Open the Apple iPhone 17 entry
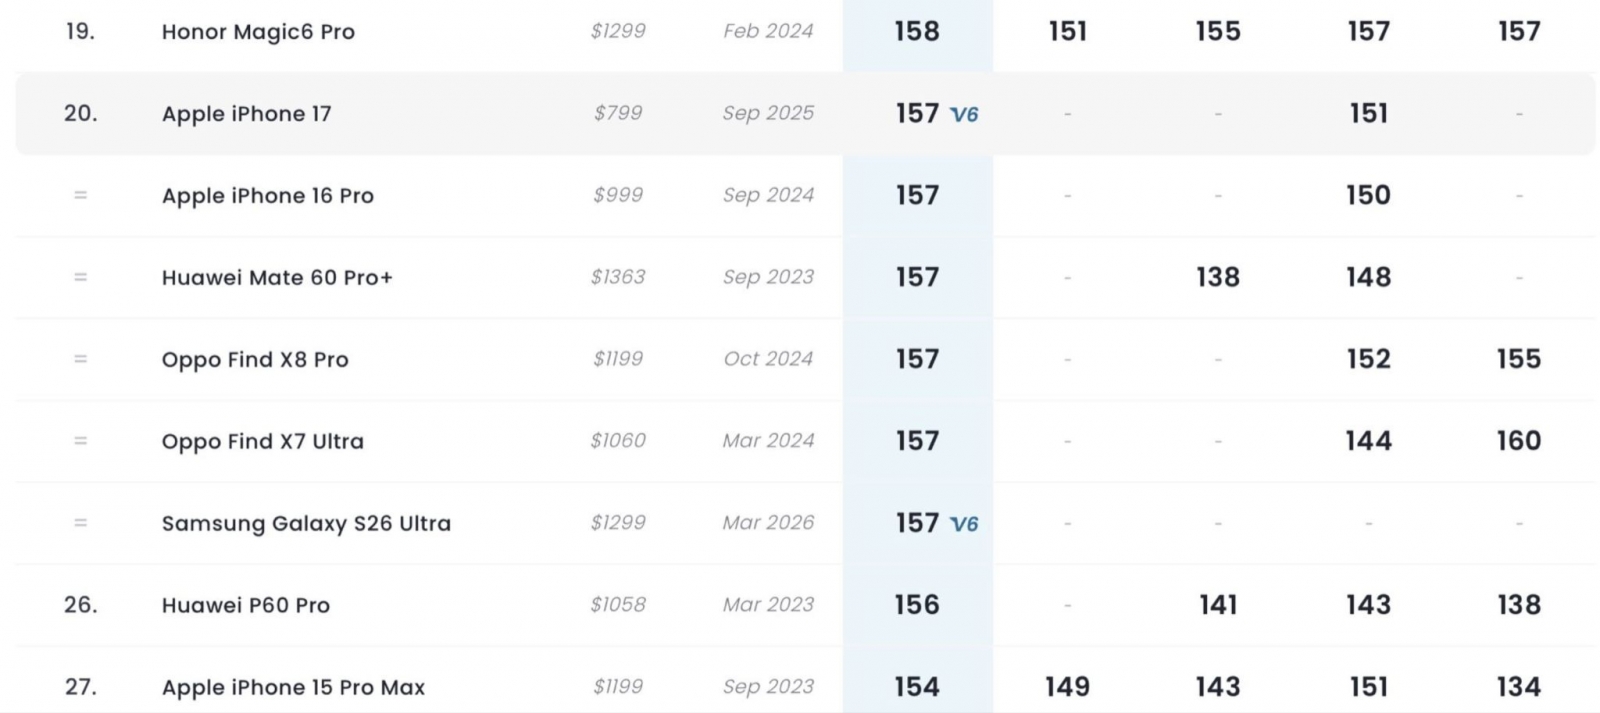1600x713 pixels. [x=246, y=114]
